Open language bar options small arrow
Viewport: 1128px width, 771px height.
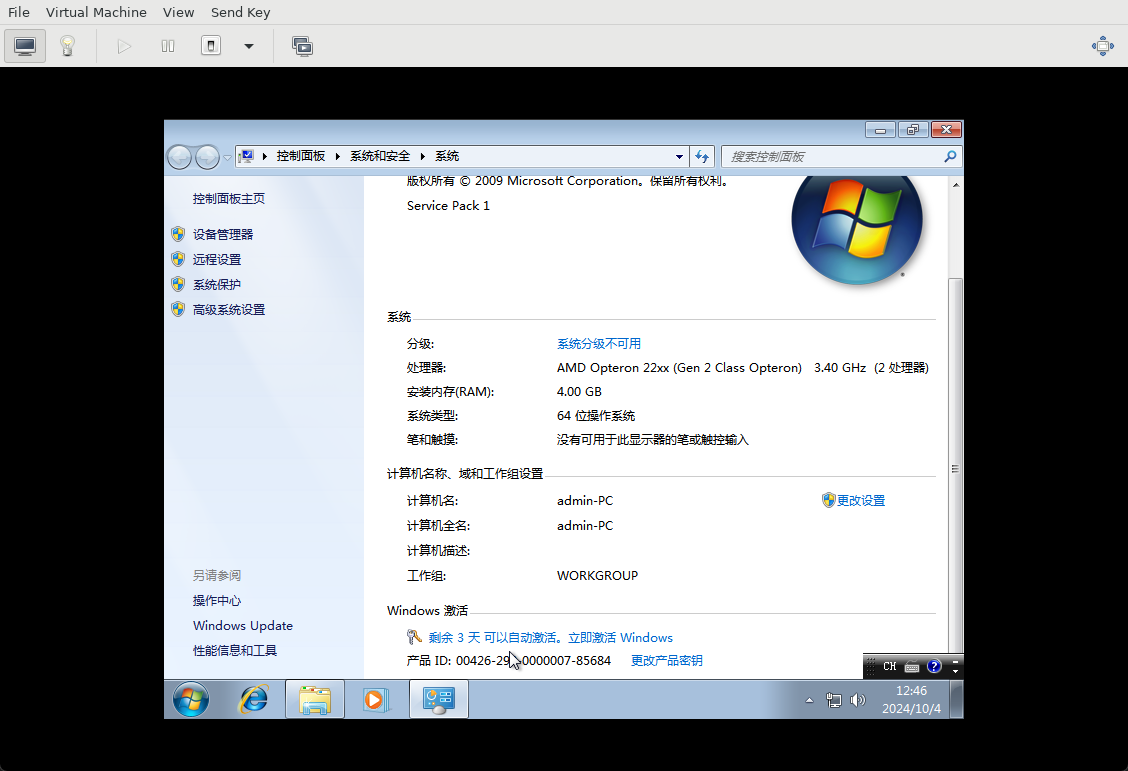click(955, 670)
